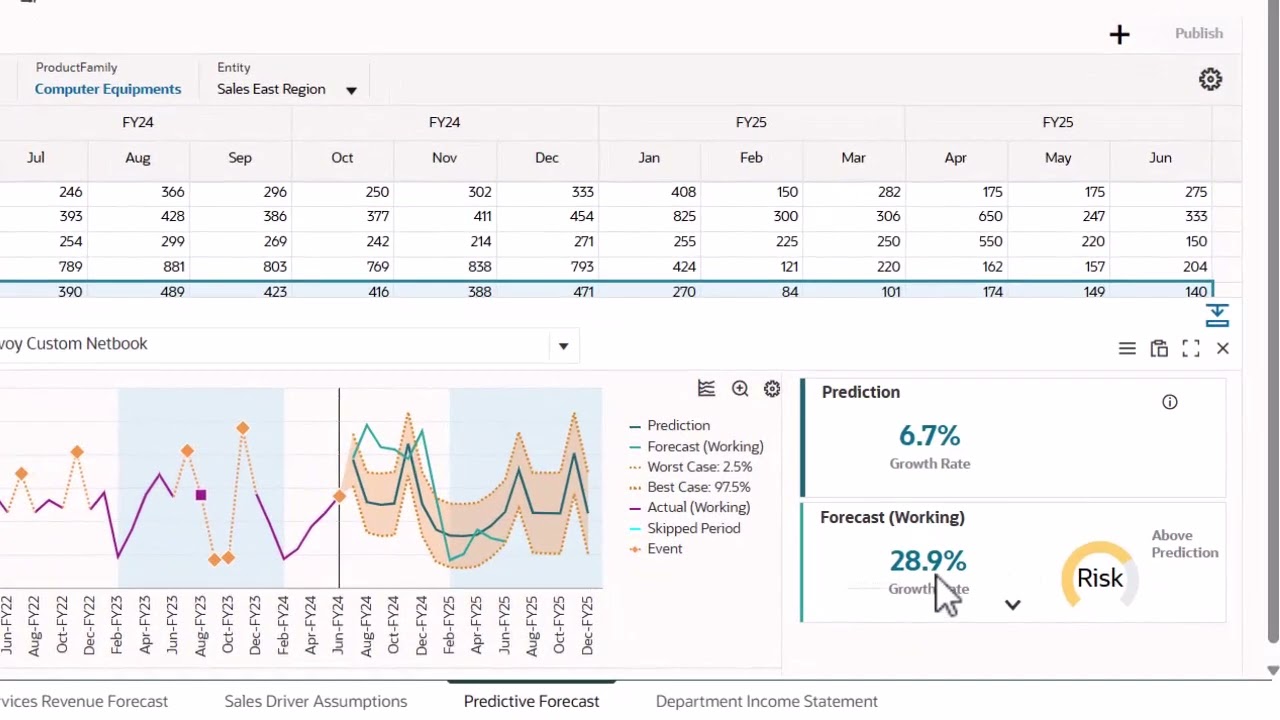1280x720 pixels.
Task: Click the Publish button
Action: click(x=1199, y=33)
